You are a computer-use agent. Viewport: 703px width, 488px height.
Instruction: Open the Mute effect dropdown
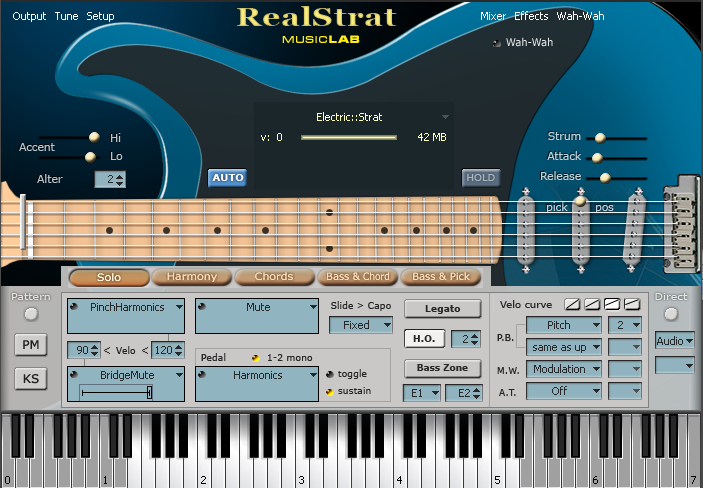(x=313, y=307)
